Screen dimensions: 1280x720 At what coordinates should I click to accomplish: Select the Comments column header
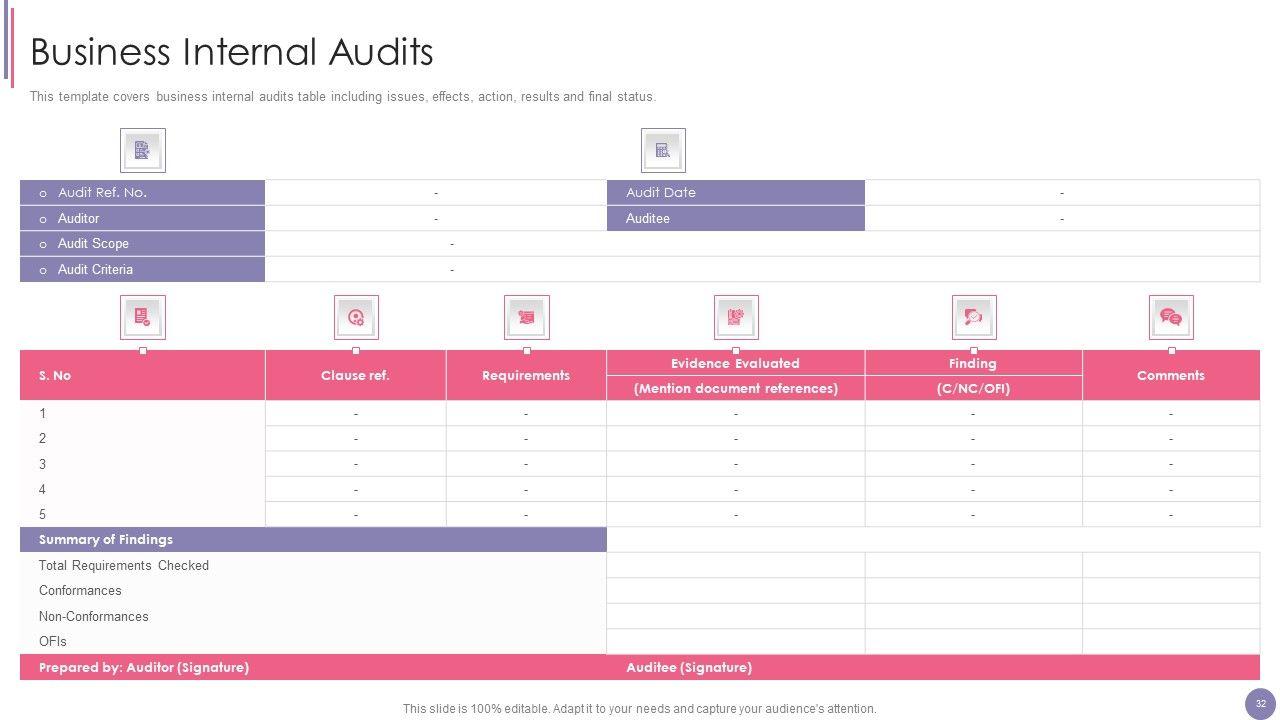coord(1170,376)
